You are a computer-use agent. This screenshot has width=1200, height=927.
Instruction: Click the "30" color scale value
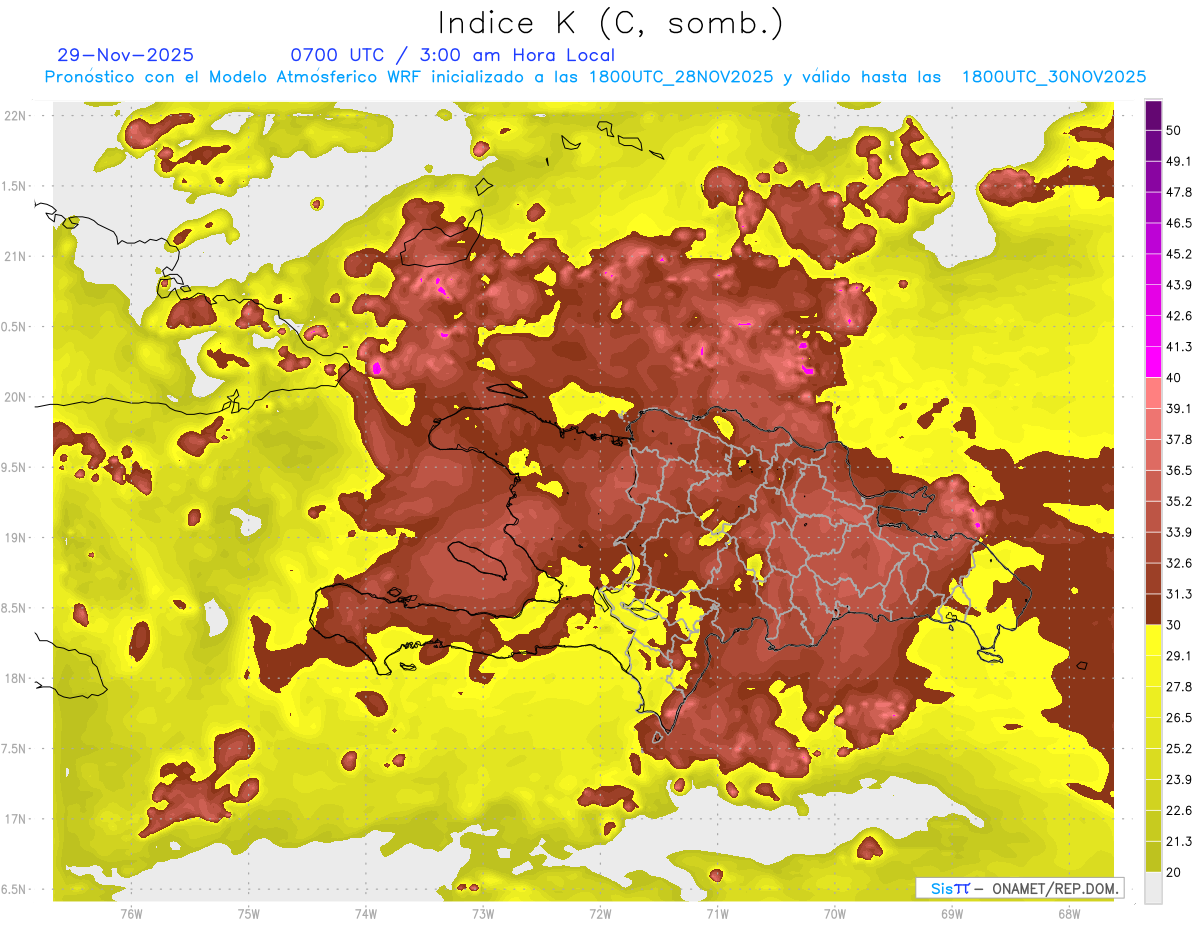[x=1174, y=625]
